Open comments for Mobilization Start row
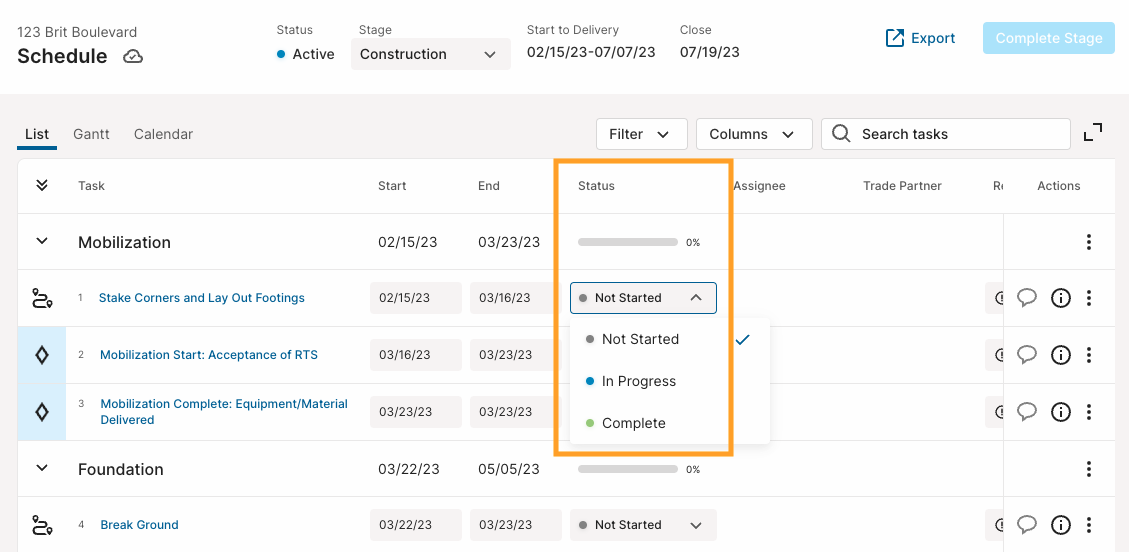This screenshot has width=1129, height=552. (x=1027, y=354)
